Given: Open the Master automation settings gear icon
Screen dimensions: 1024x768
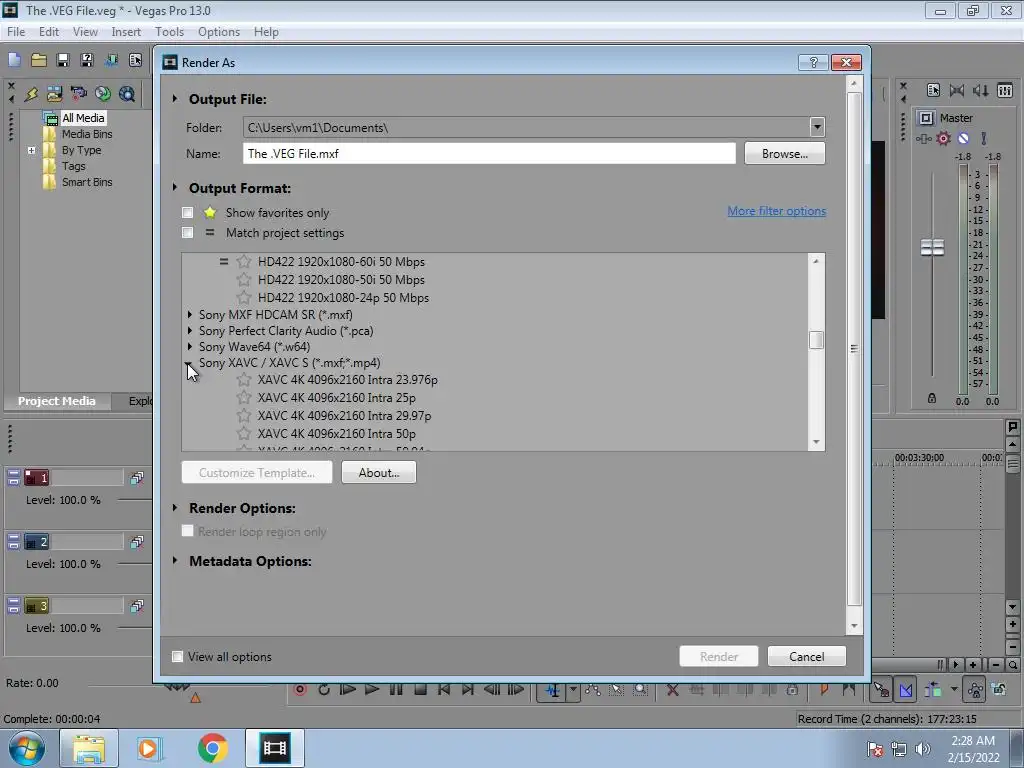Looking at the screenshot, I should click(x=944, y=138).
